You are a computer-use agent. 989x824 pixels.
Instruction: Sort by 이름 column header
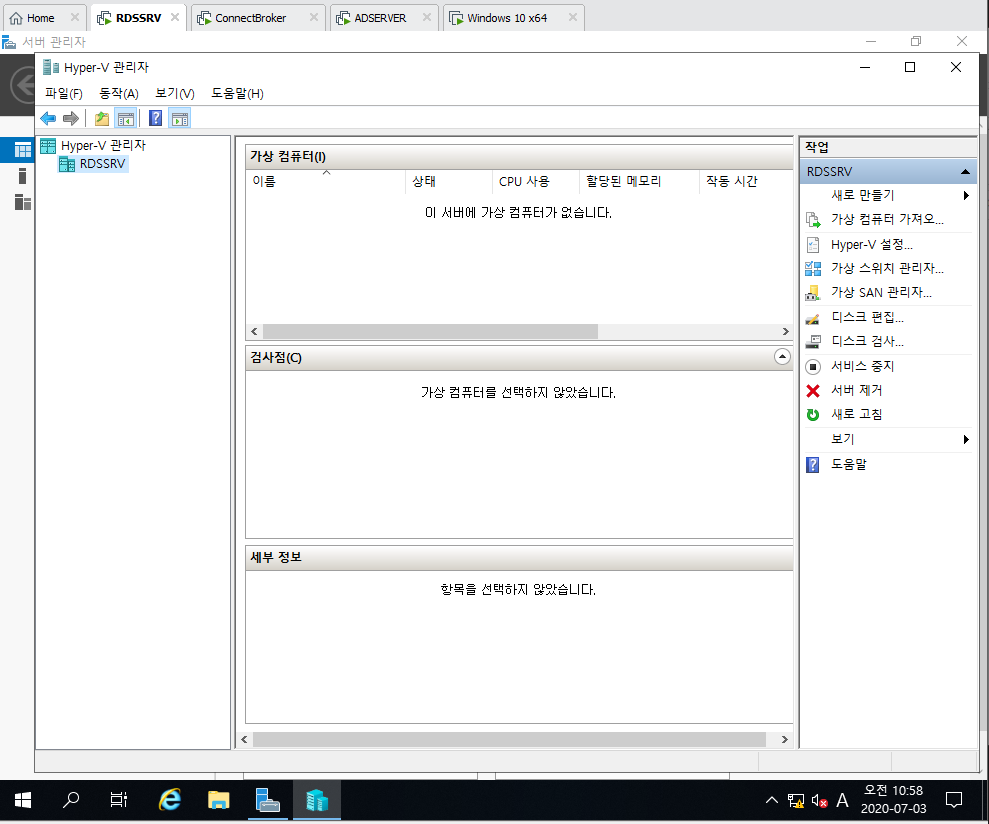coord(325,182)
